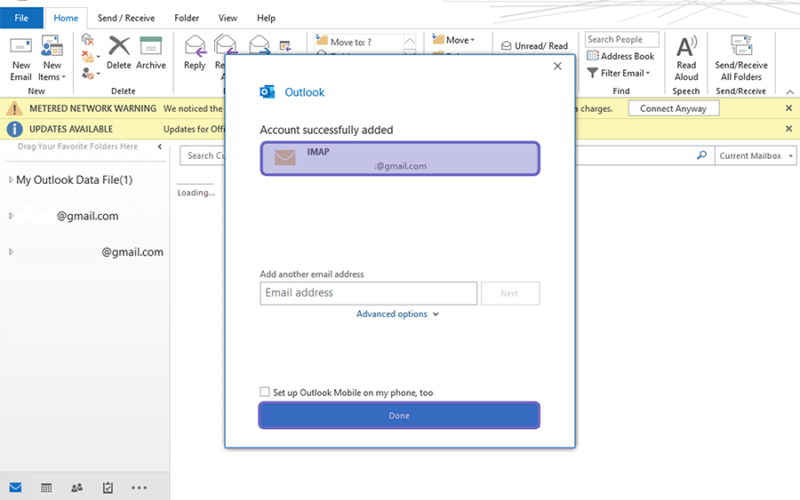Click the Filter Email funnel icon
This screenshot has height=500, width=800.
pyautogui.click(x=592, y=73)
